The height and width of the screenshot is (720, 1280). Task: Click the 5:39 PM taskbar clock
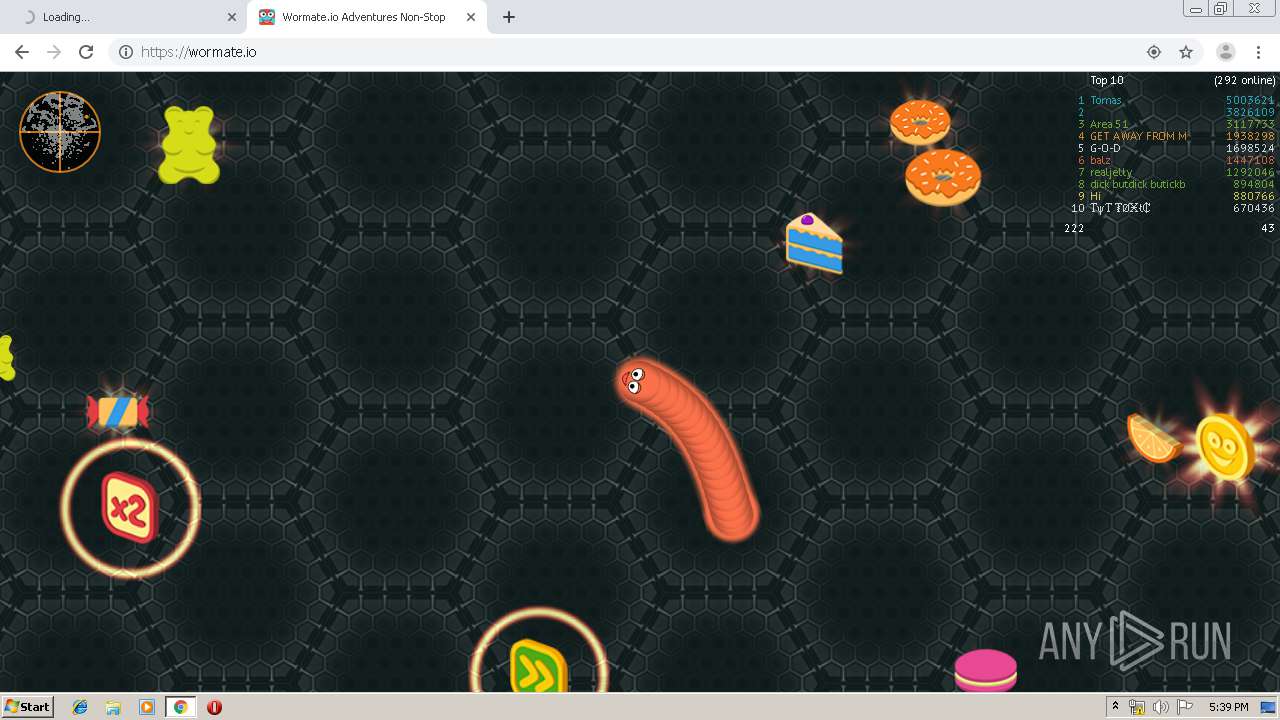point(1229,707)
